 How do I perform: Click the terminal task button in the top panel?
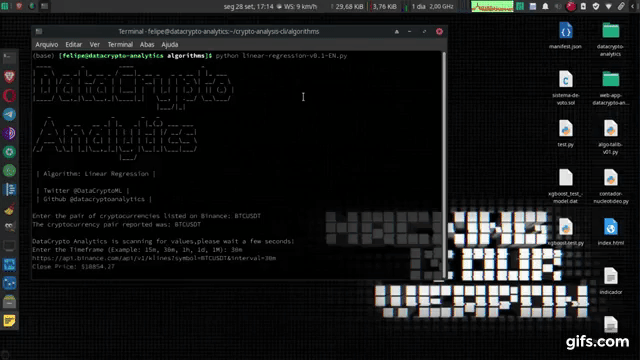(x=44, y=6)
